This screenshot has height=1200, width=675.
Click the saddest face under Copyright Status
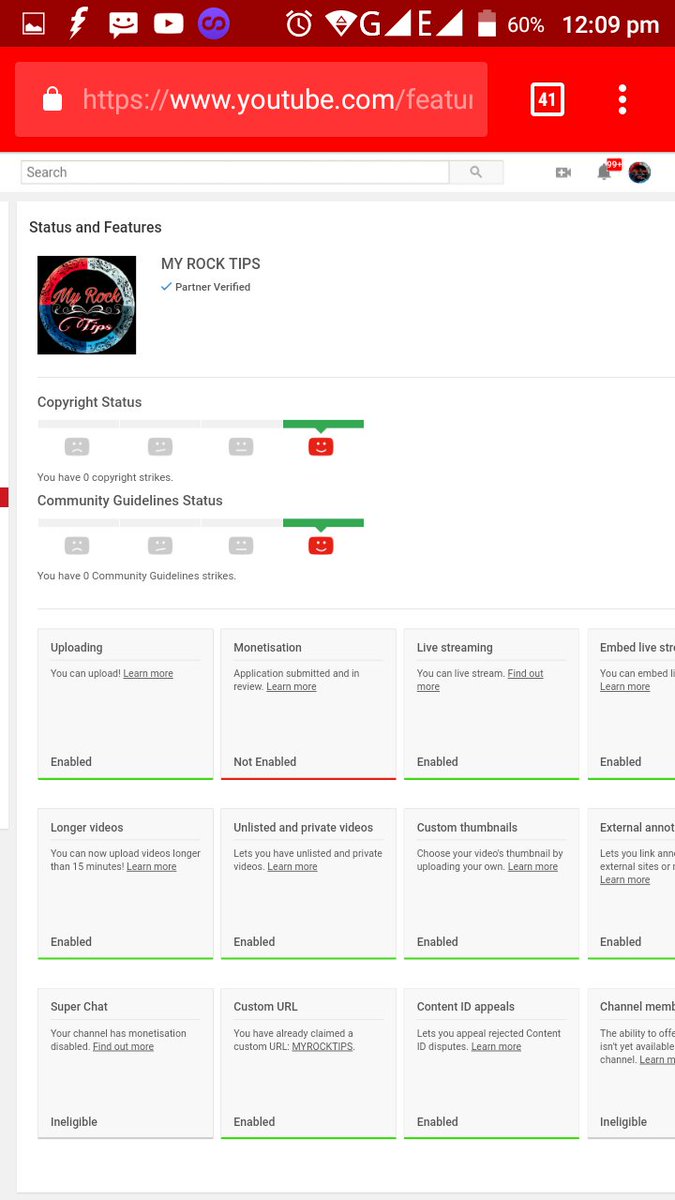tap(77, 446)
